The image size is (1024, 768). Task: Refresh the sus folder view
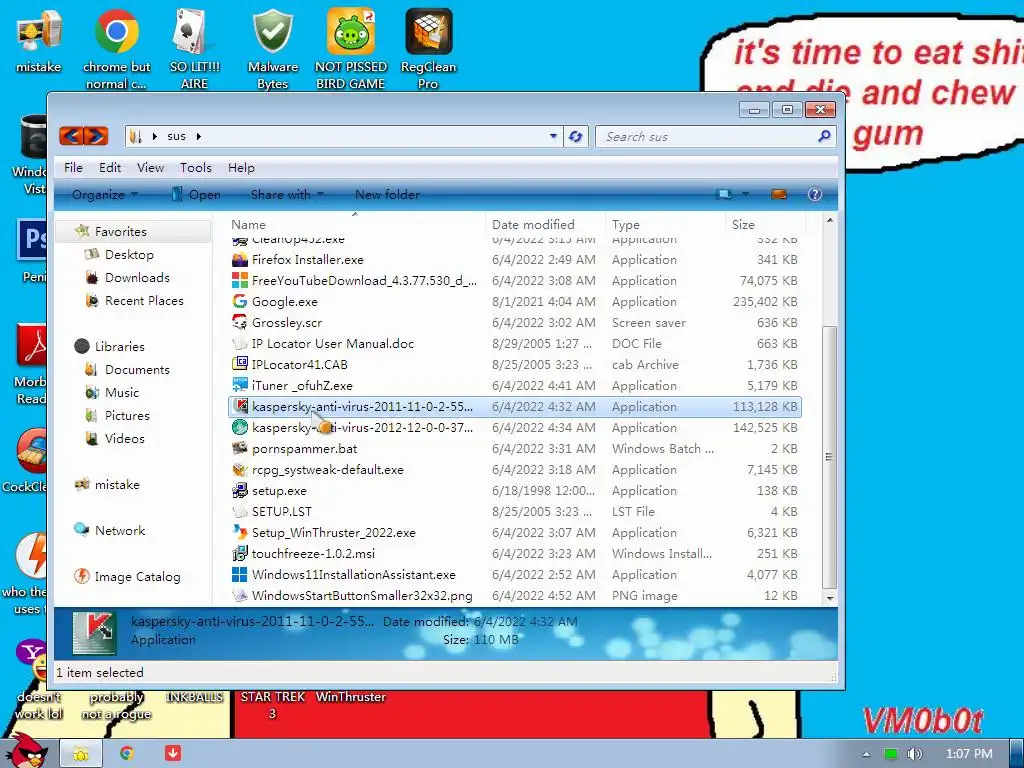coord(575,136)
